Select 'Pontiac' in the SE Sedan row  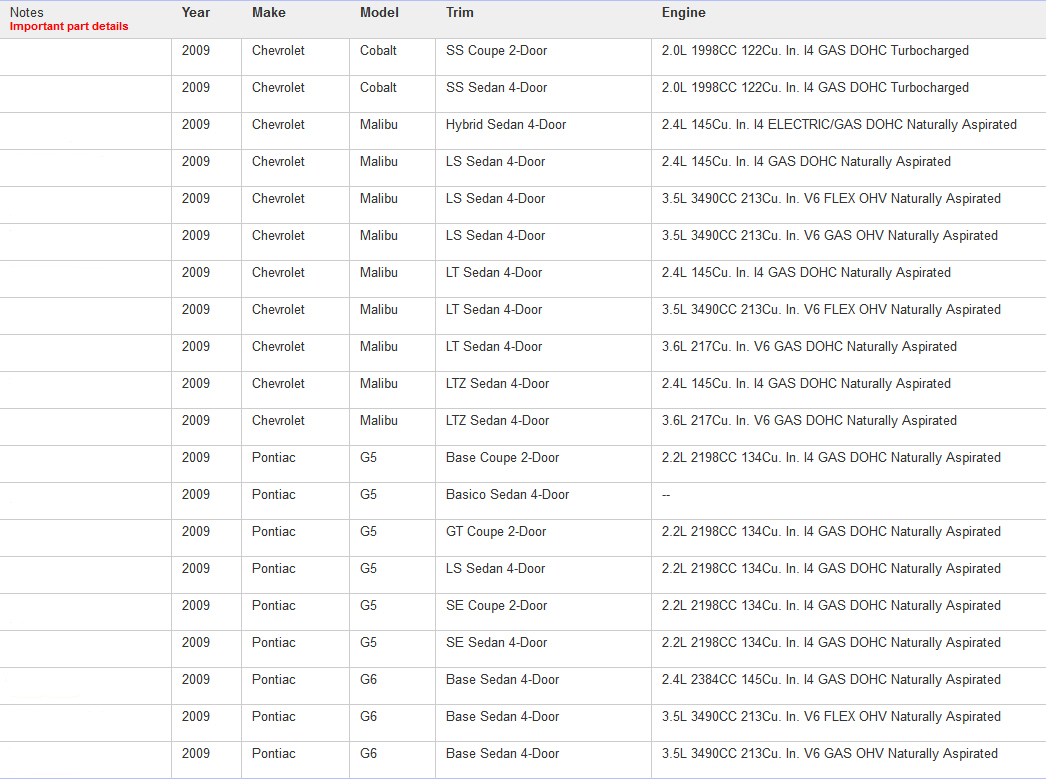274,642
